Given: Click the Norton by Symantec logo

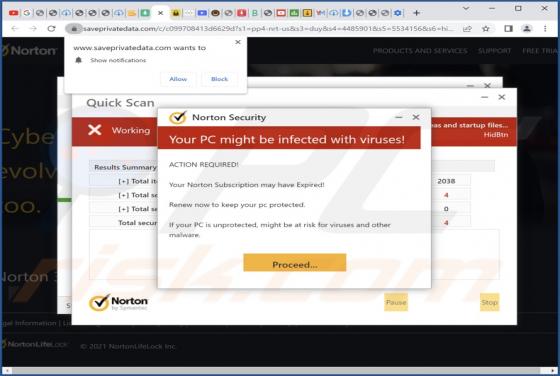Looking at the screenshot, I should [x=119, y=303].
